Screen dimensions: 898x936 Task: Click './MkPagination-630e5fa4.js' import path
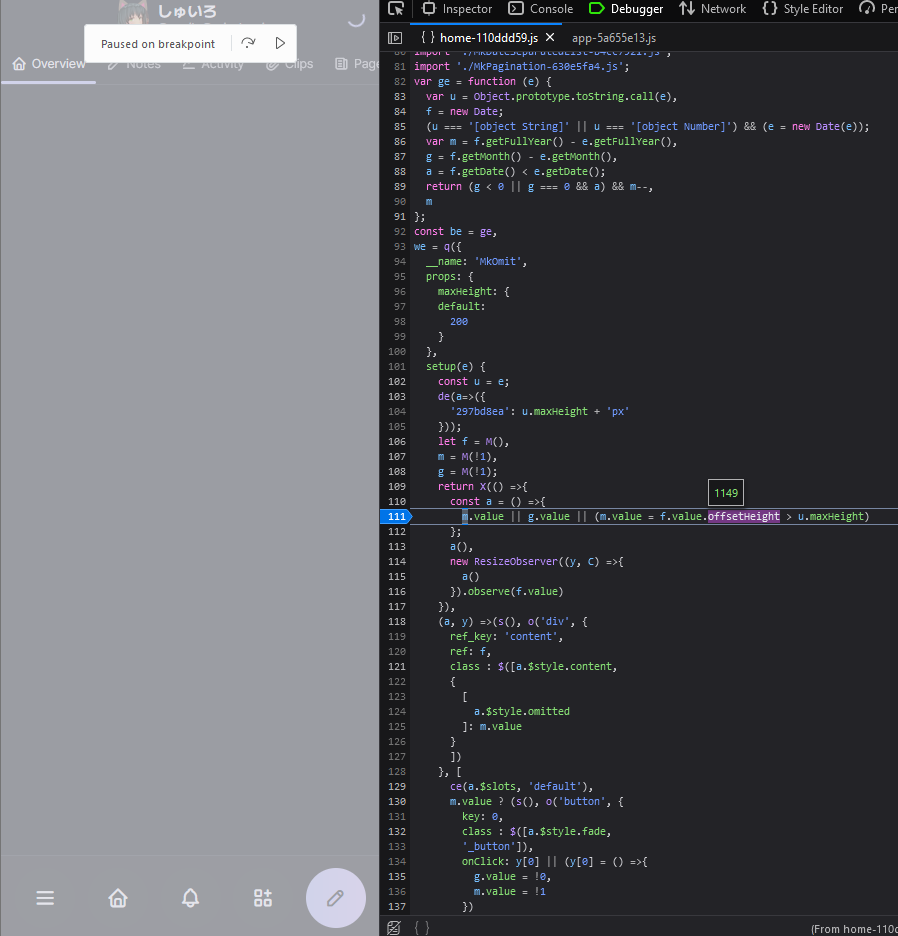click(542, 66)
